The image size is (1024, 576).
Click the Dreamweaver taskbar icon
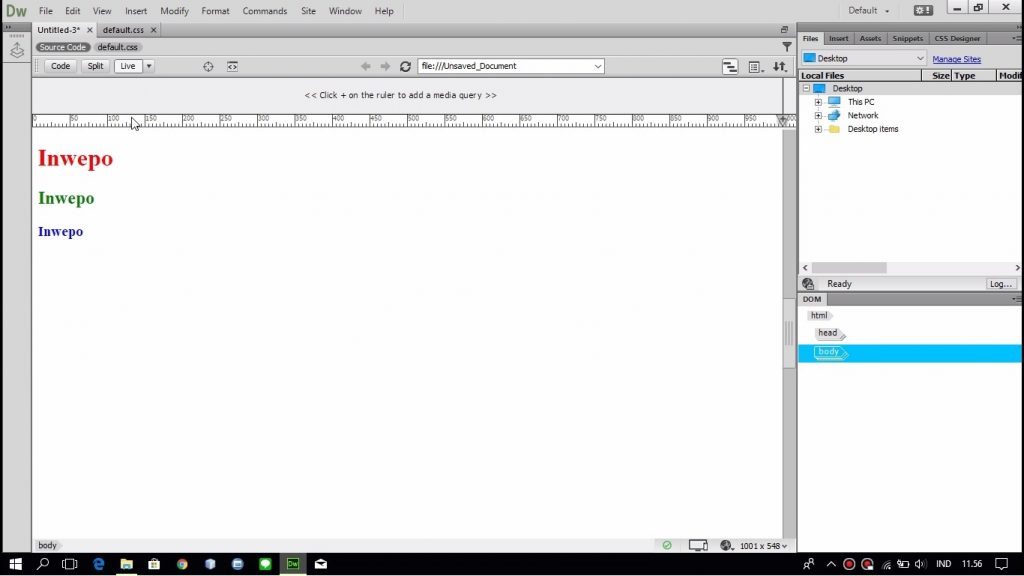pyautogui.click(x=293, y=564)
